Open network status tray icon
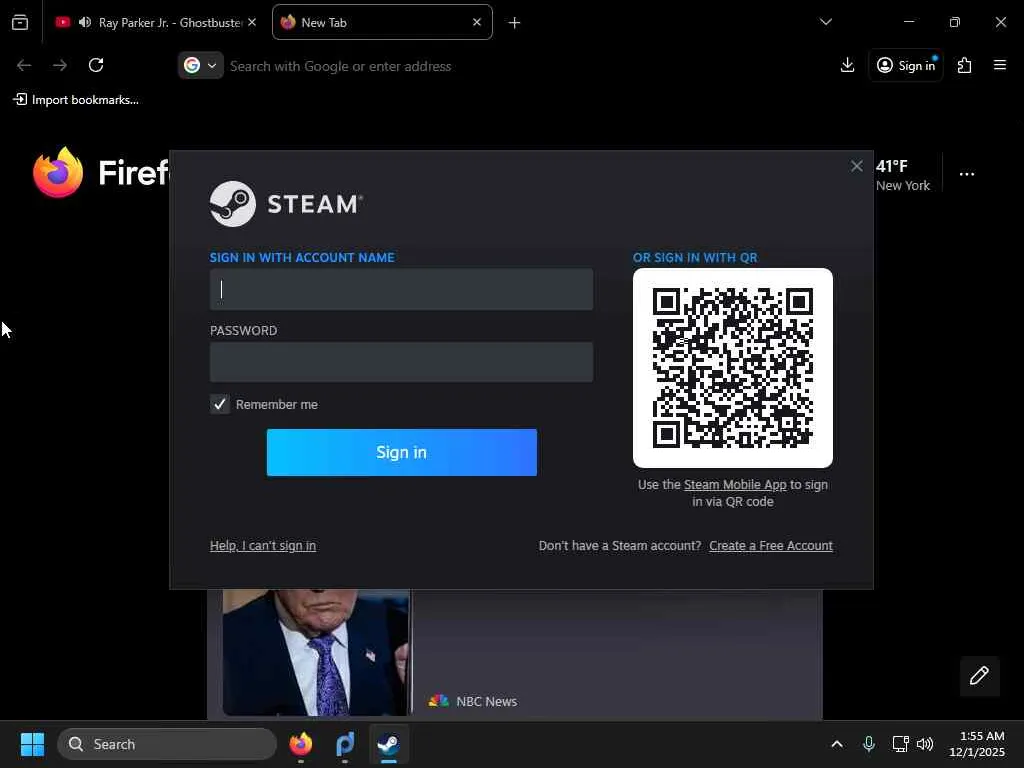1024x768 pixels. click(x=901, y=744)
